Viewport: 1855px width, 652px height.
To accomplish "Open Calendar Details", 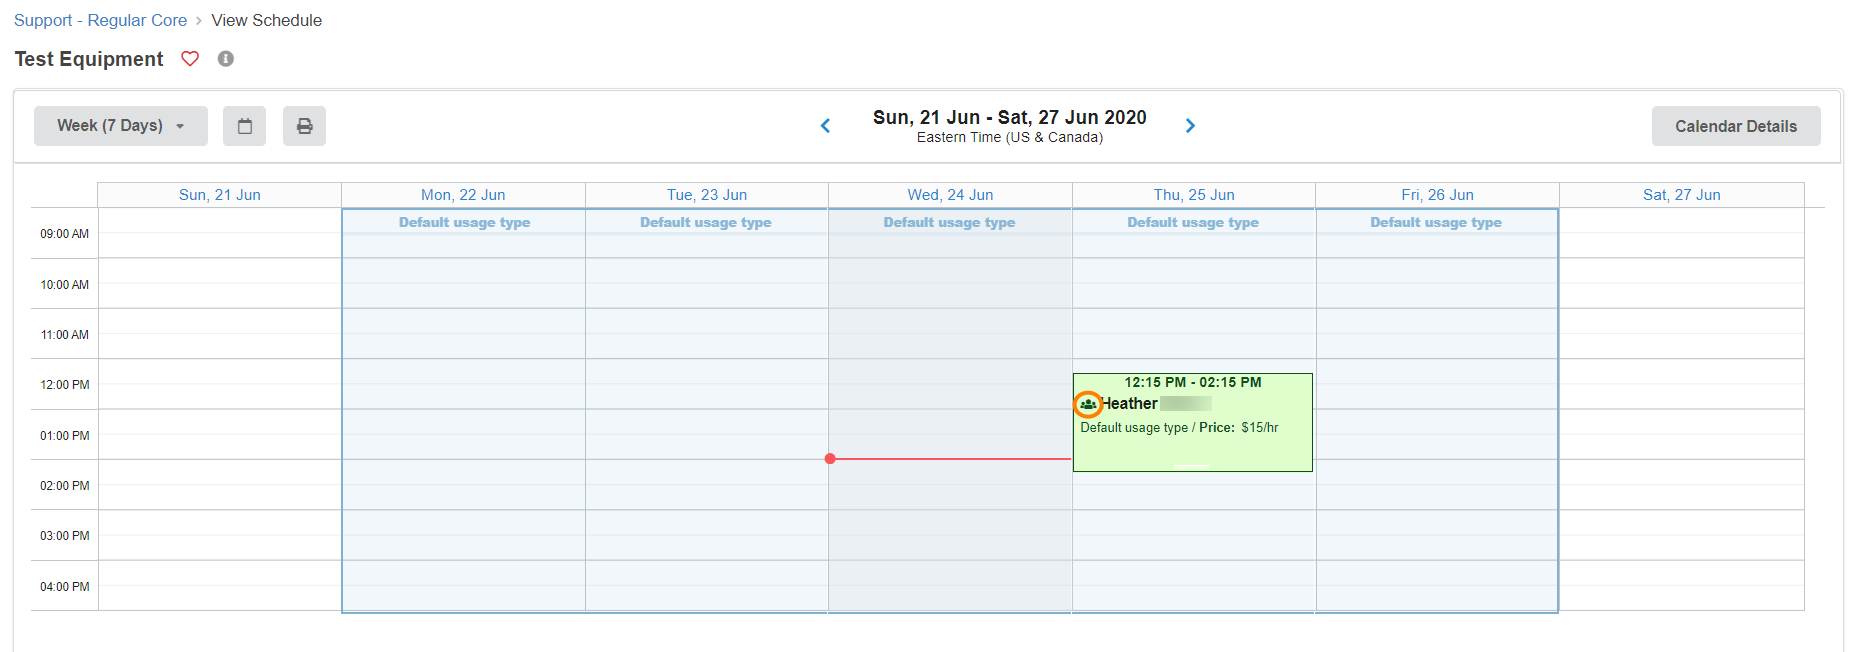I will [1735, 126].
